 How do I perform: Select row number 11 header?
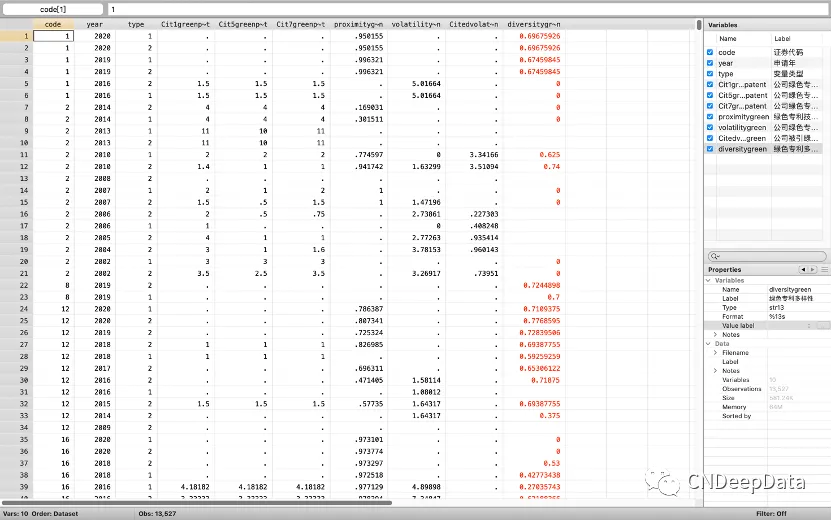(x=16, y=154)
